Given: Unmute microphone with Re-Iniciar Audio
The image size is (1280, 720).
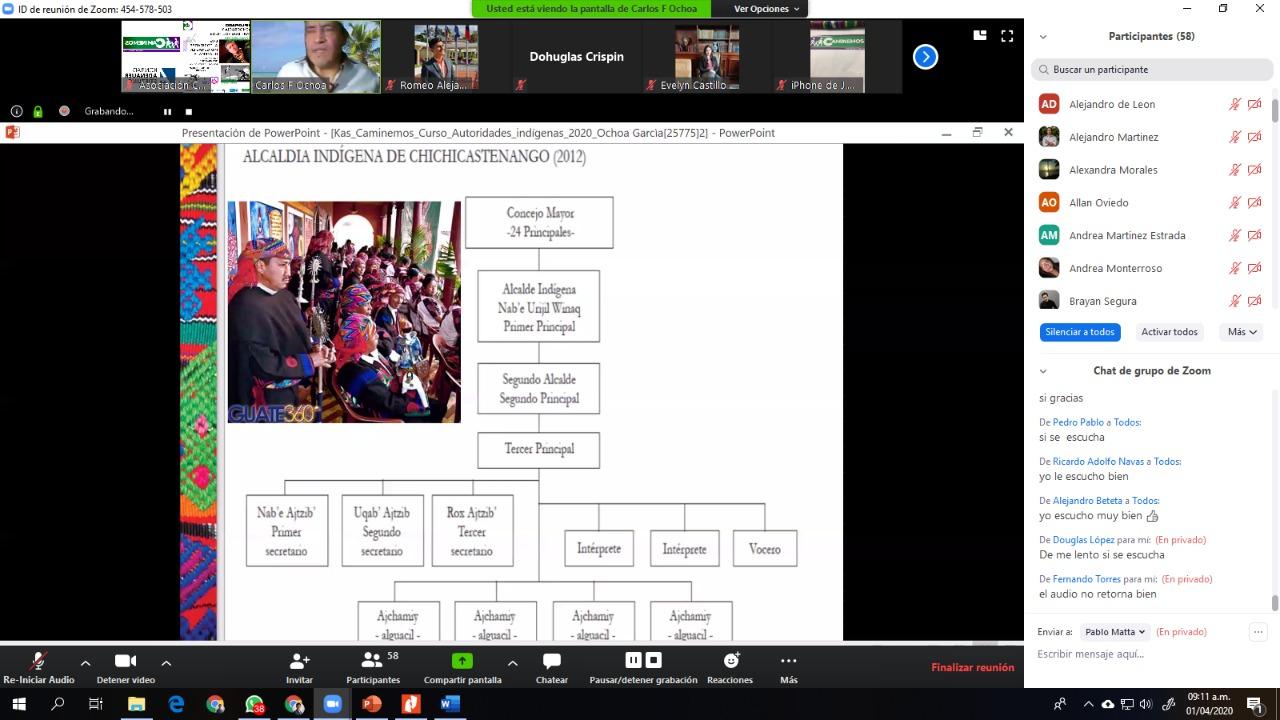Looking at the screenshot, I should pos(39,662).
